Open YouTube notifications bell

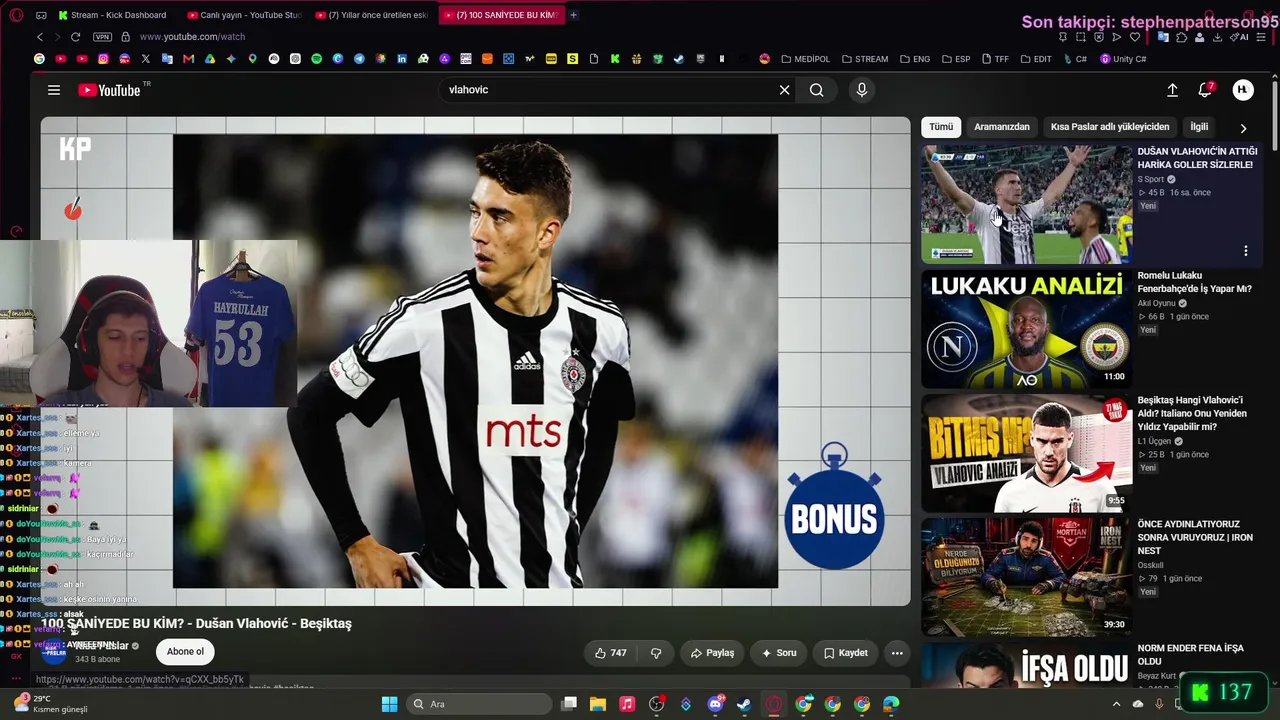coord(1205,90)
